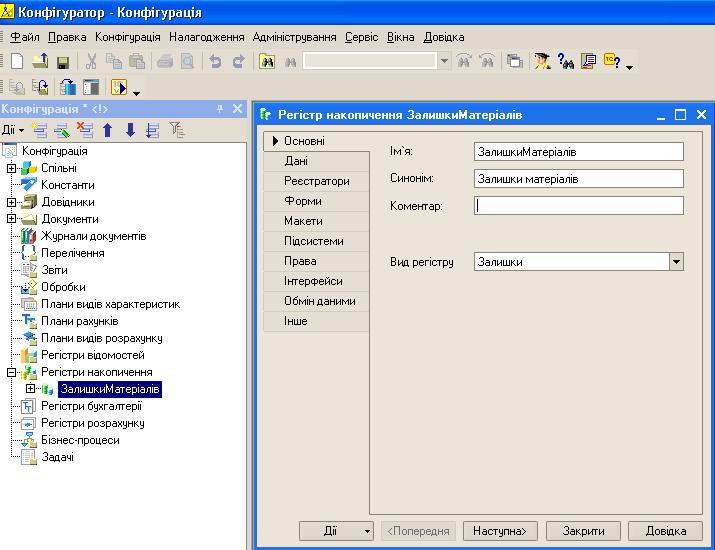The image size is (715, 550).
Task: Switch to the Реєстратори tab
Action: tap(316, 181)
